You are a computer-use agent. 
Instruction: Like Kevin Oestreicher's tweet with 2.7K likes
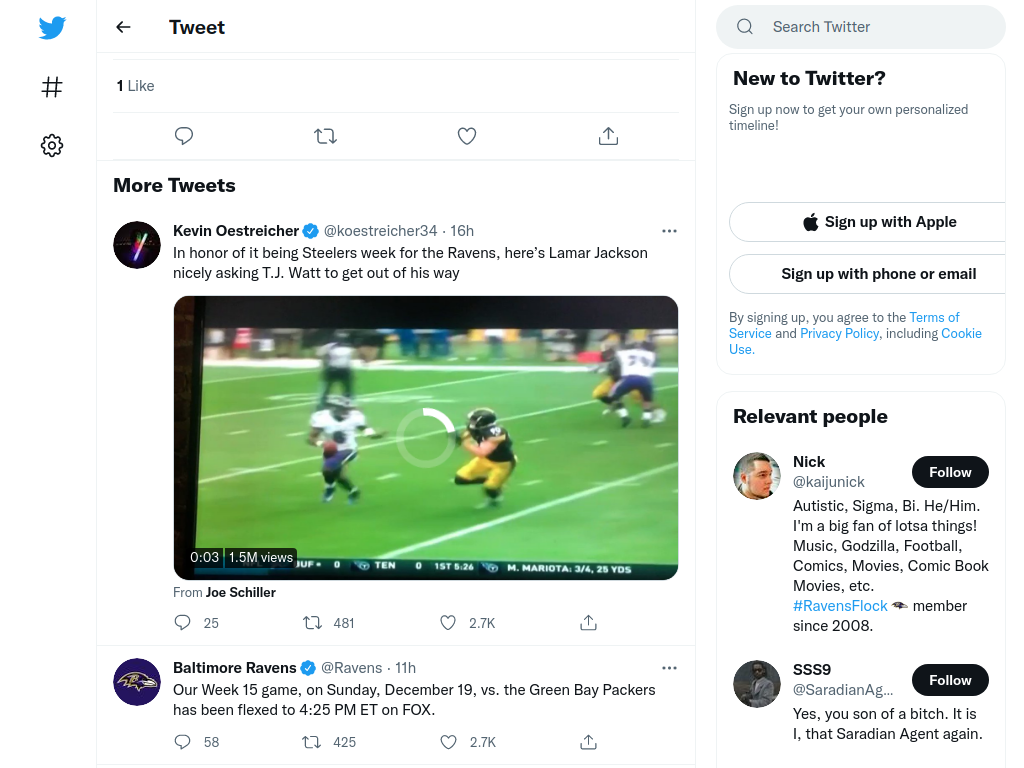448,622
